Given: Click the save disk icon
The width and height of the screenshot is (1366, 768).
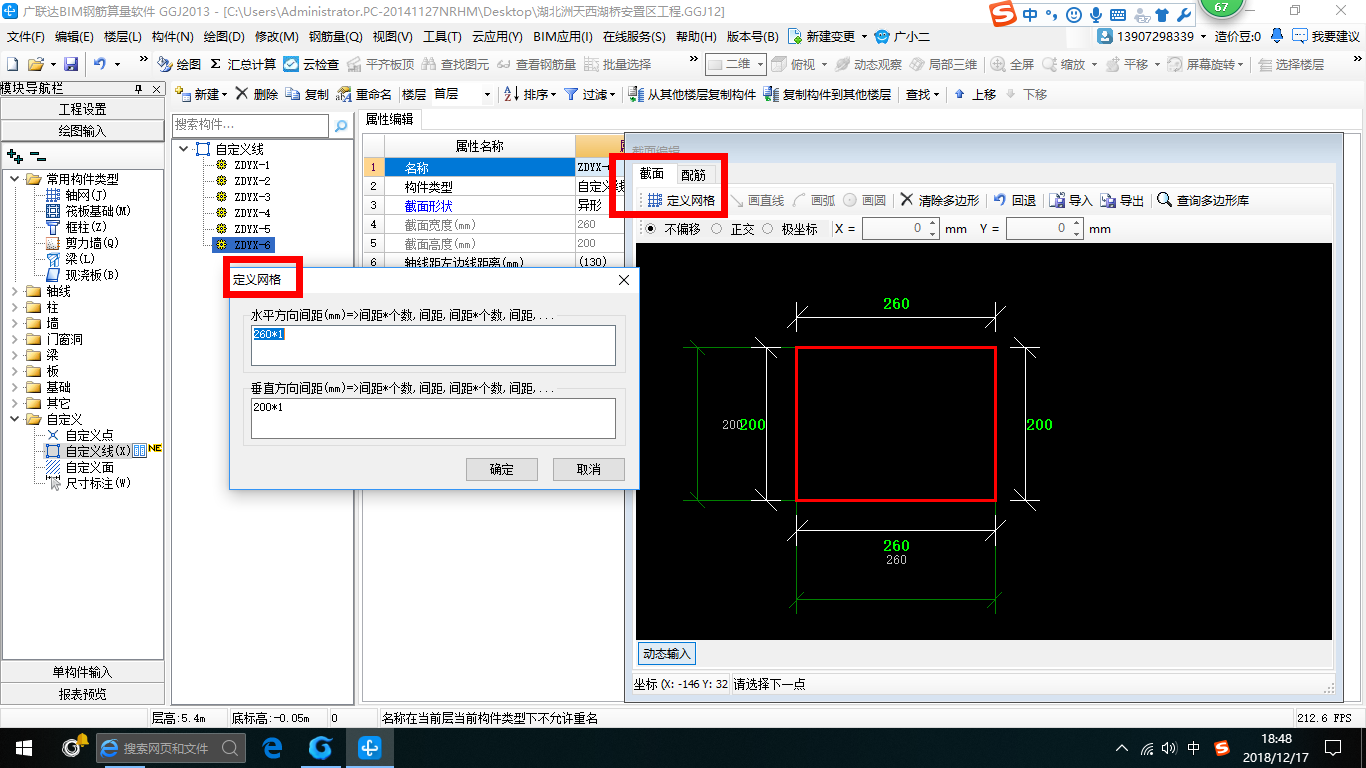Looking at the screenshot, I should 71,64.
